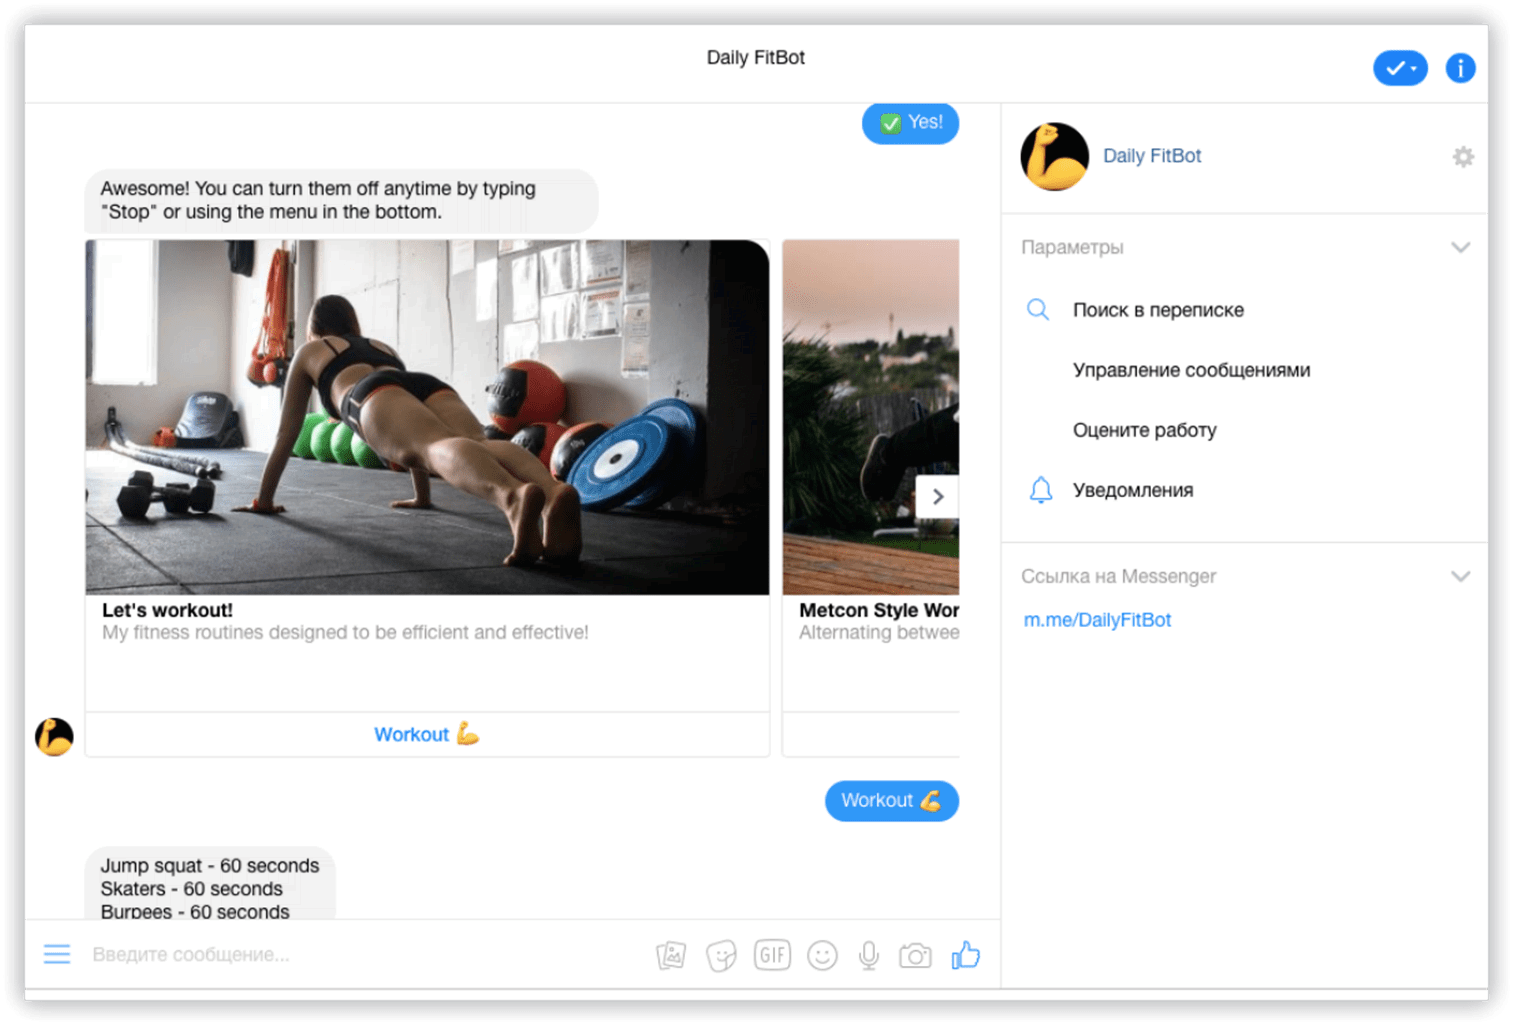
Task: Click the sent 'Yes!' message bubble
Action: [910, 123]
